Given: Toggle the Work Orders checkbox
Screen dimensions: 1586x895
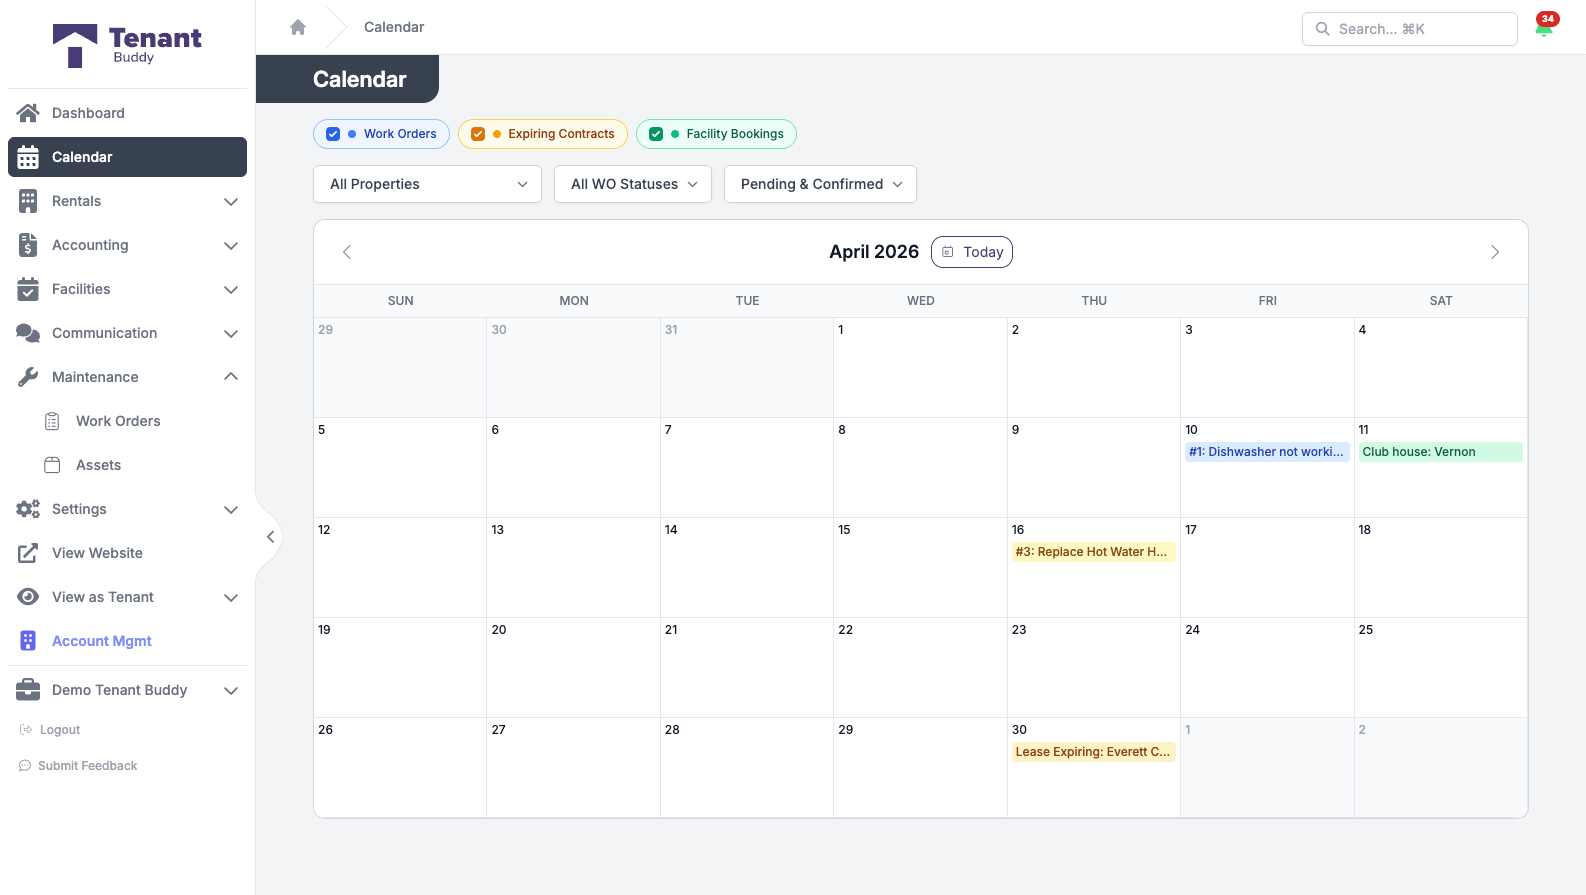Looking at the screenshot, I should [333, 134].
